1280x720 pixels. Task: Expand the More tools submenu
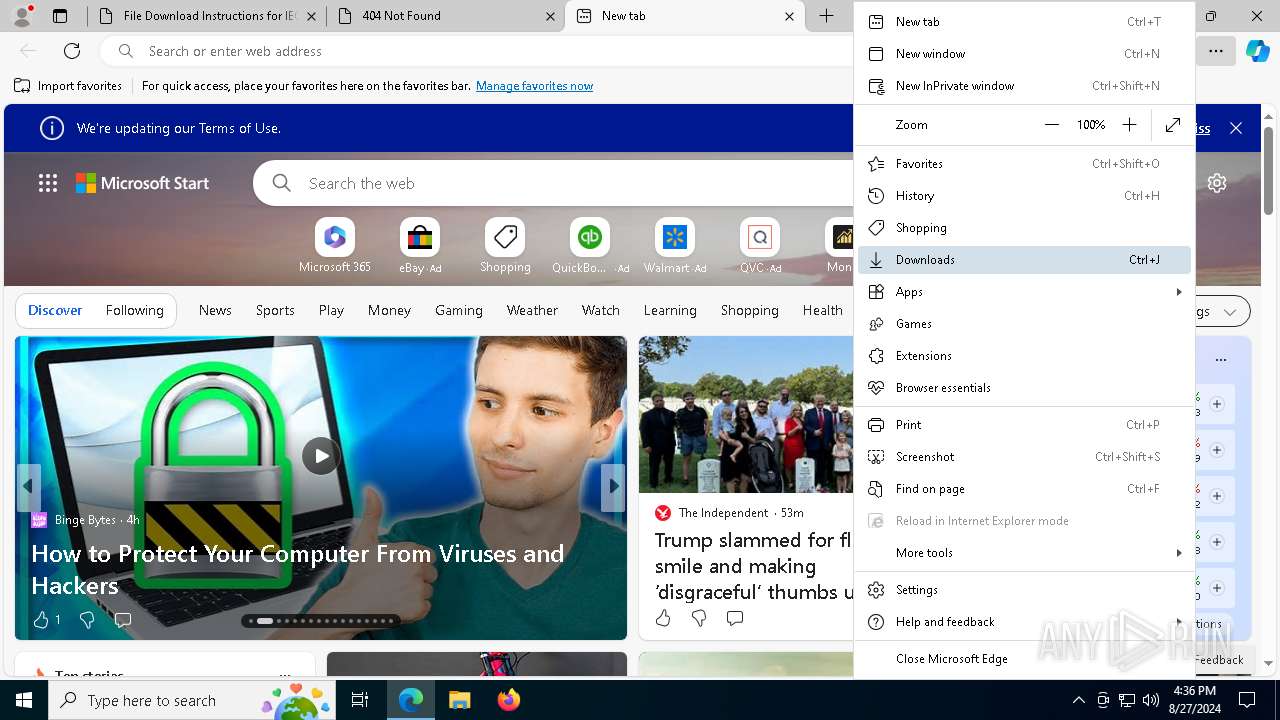pyautogui.click(x=1024, y=553)
